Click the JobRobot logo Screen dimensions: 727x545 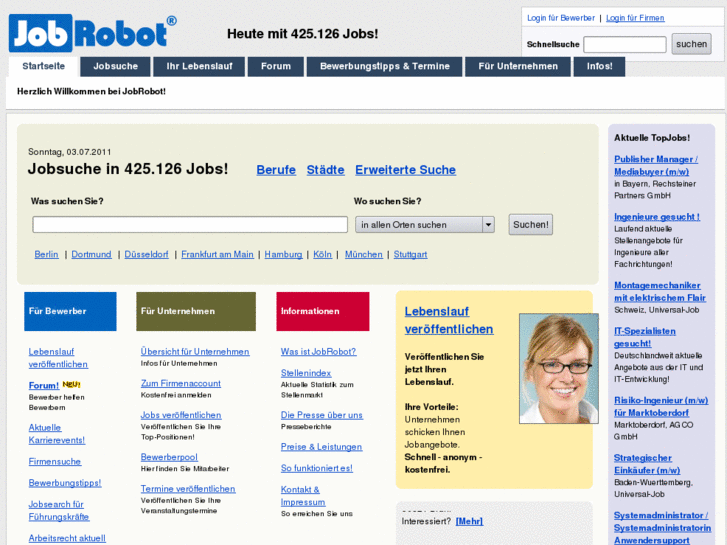92,33
